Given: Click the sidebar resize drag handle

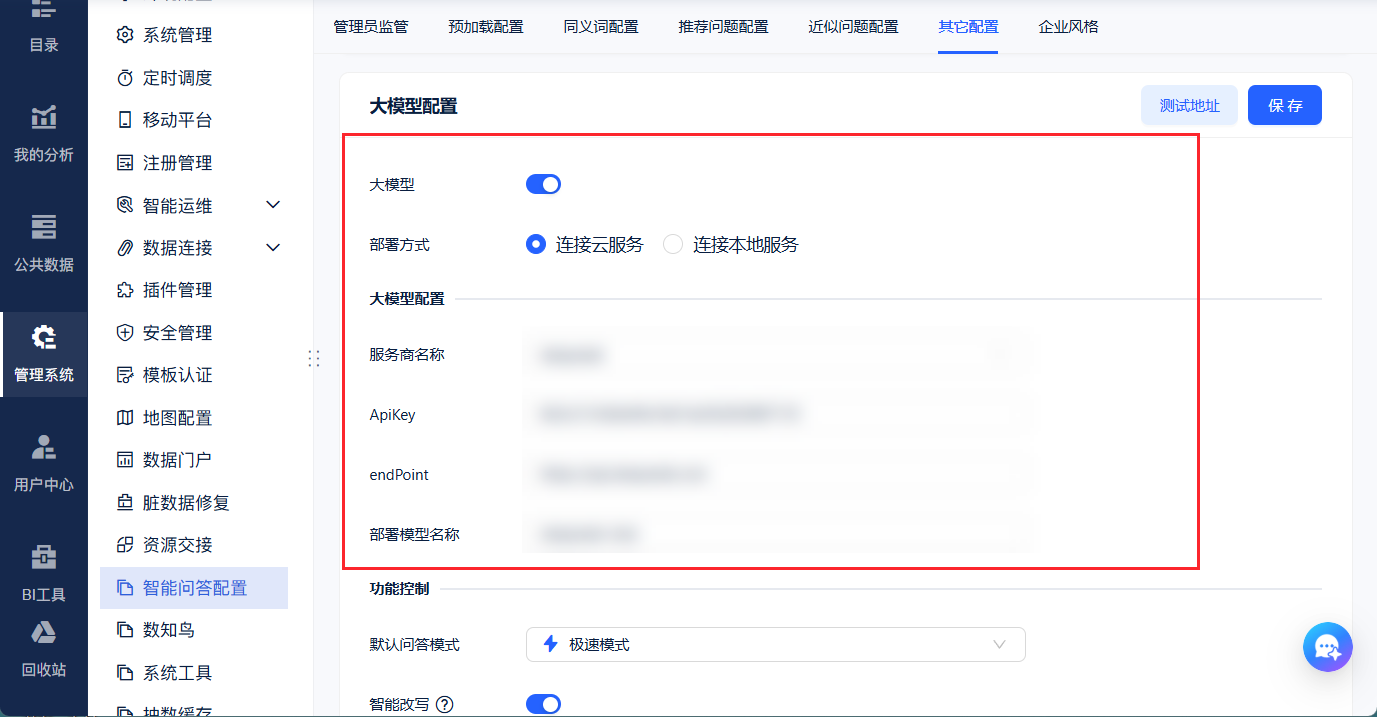Looking at the screenshot, I should 313,358.
